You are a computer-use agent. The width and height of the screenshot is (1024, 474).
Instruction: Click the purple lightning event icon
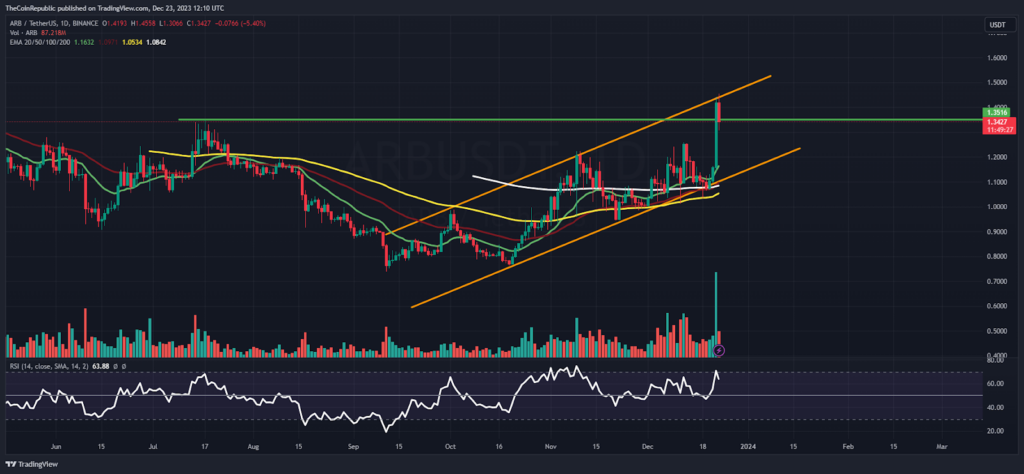pyautogui.click(x=719, y=351)
